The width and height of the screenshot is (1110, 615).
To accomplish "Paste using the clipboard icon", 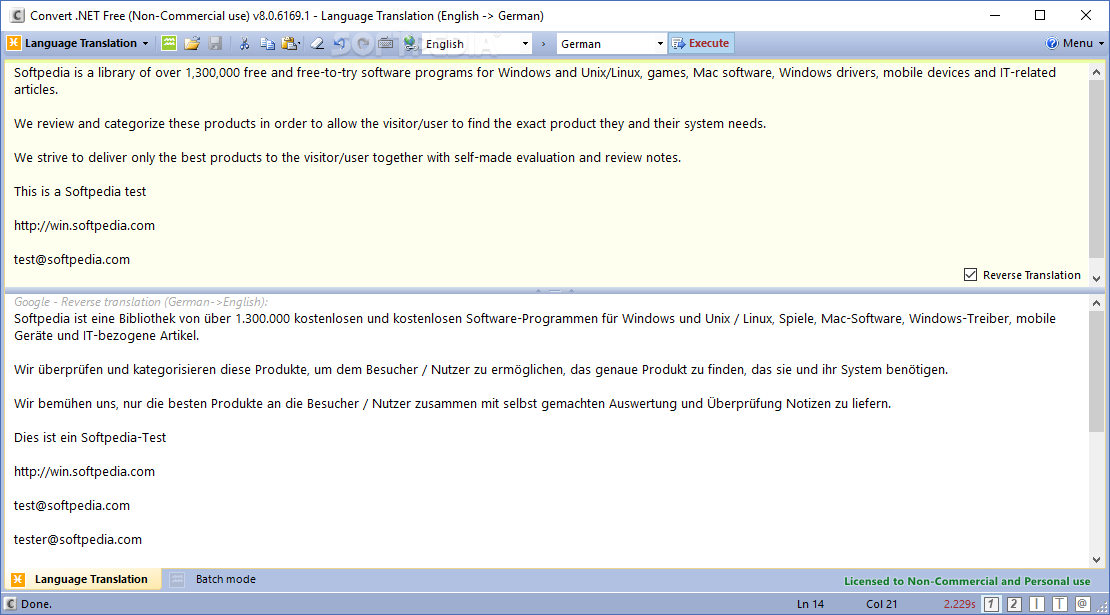I will (288, 43).
